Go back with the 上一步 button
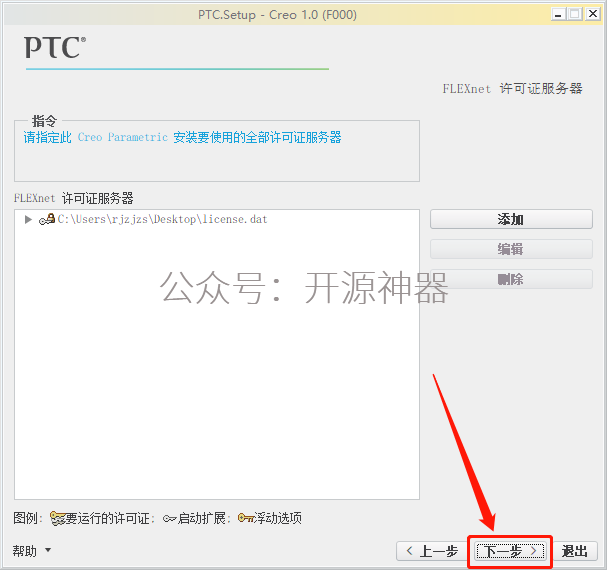This screenshot has height=570, width=607. pos(432,551)
